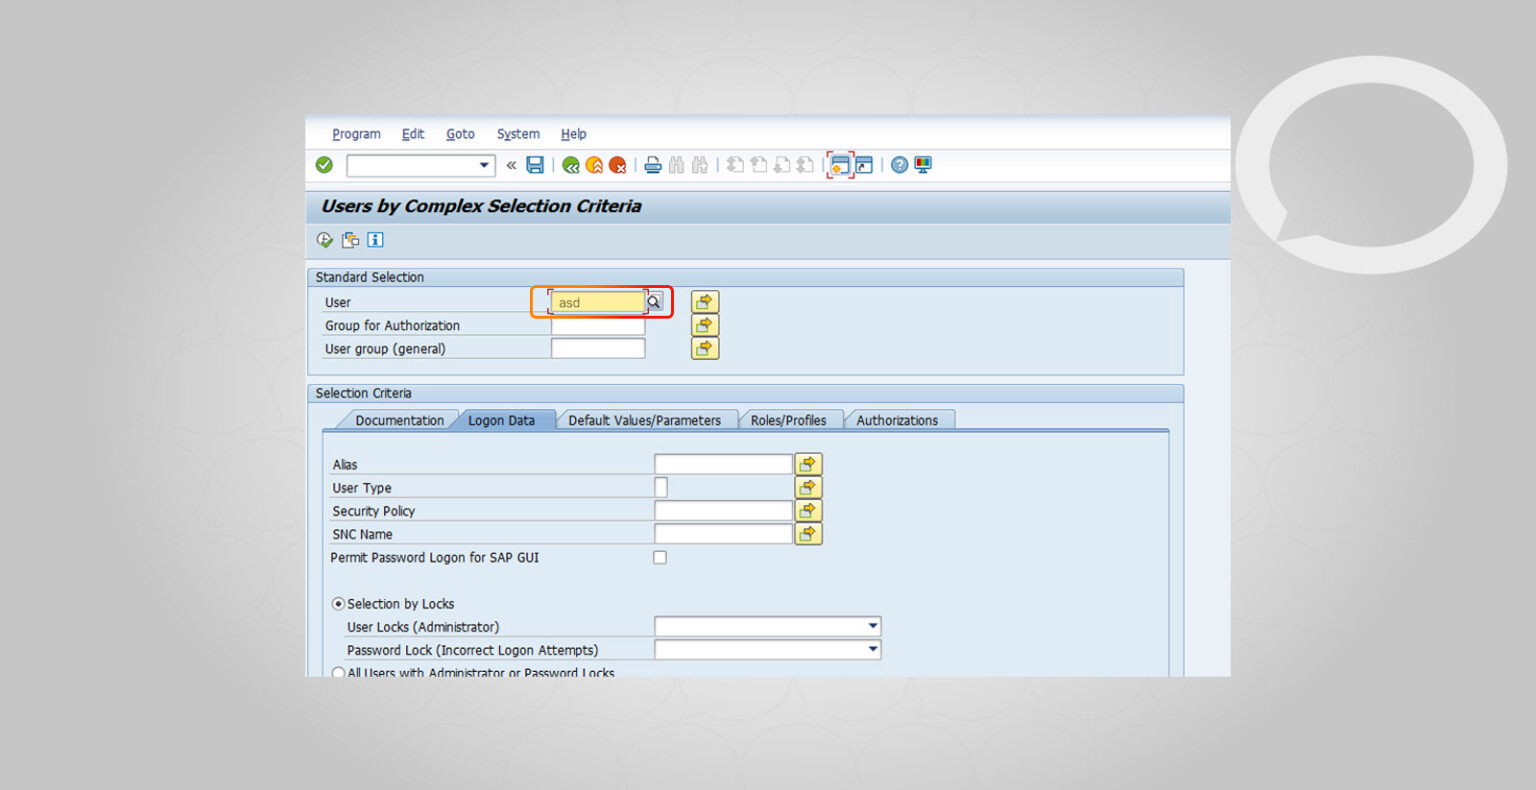The image size is (1536, 790).
Task: Select the Selection by Locks radio button
Action: point(338,603)
